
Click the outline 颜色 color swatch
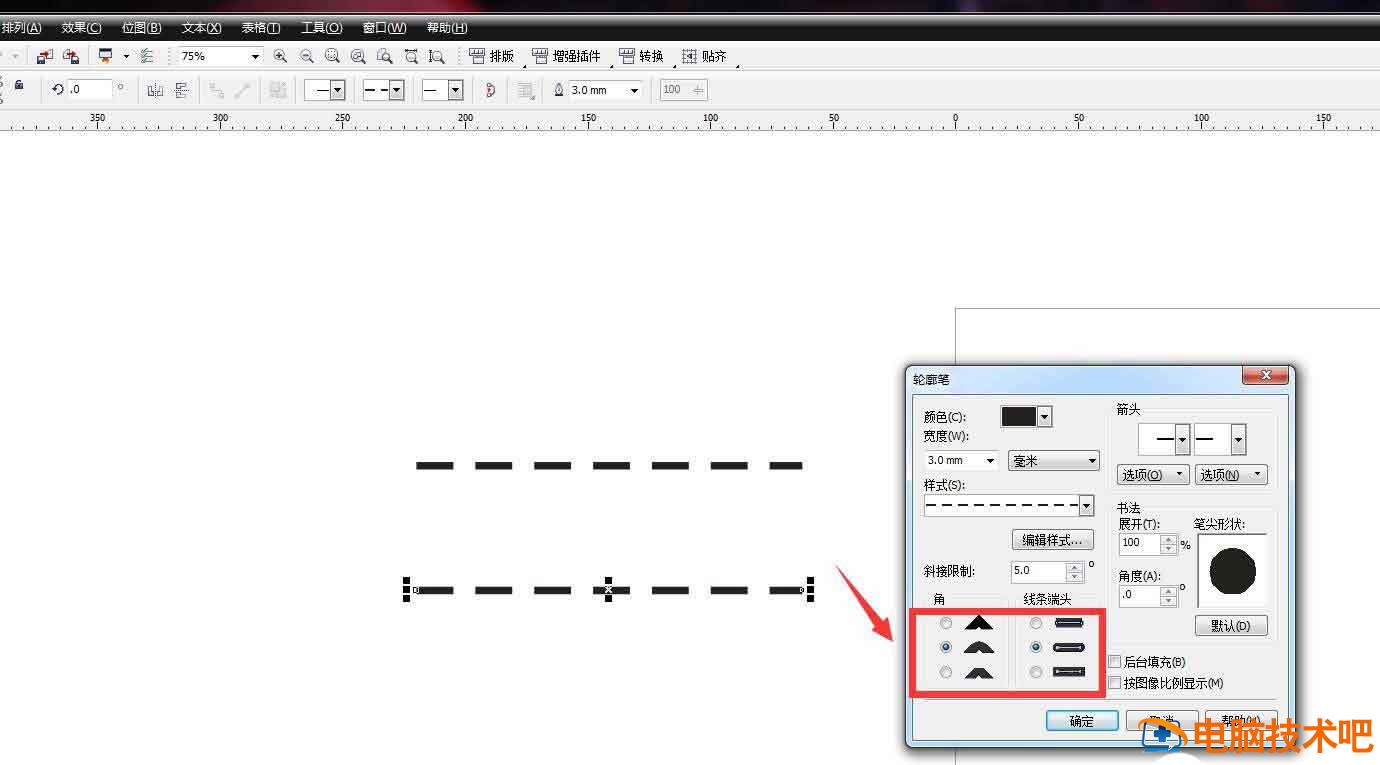tap(1018, 417)
